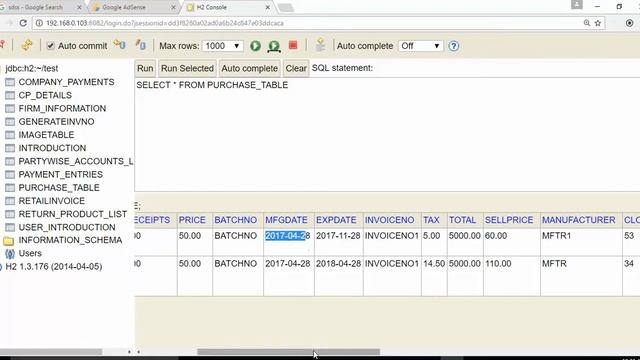Click the Auto complete button
The height and width of the screenshot is (360, 640).
pyautogui.click(x=249, y=68)
